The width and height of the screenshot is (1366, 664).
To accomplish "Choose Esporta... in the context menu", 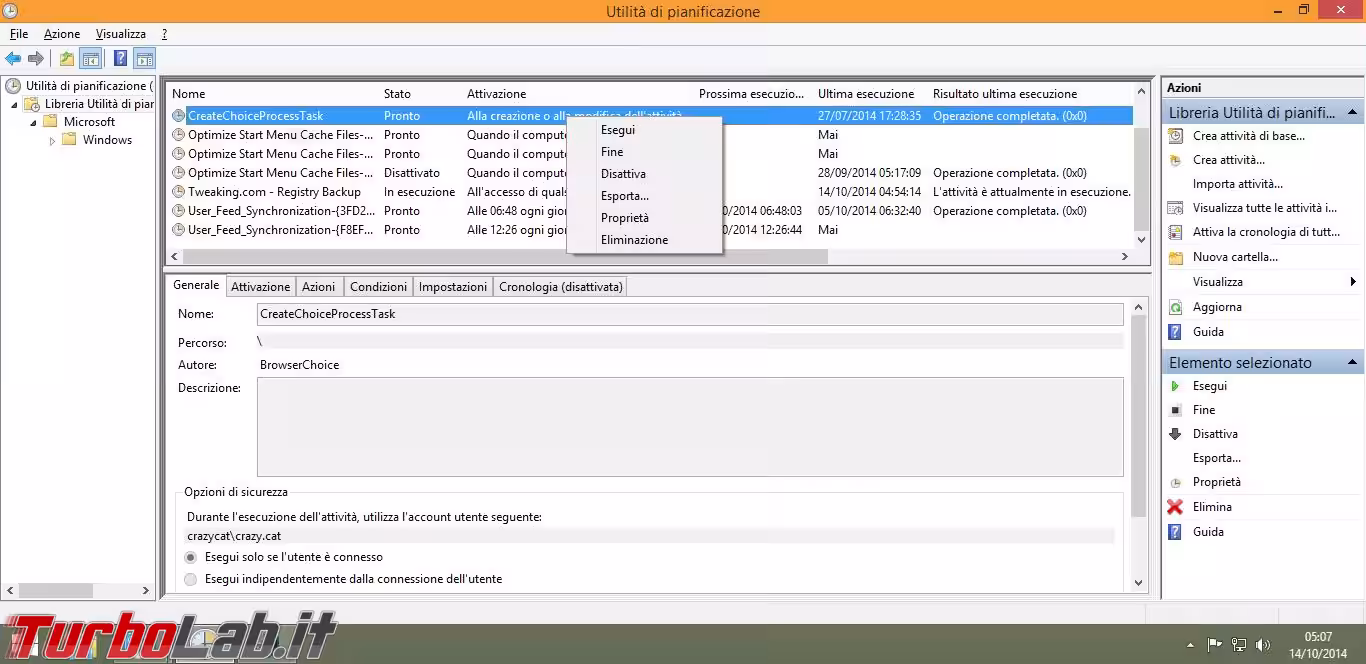I will (x=624, y=196).
